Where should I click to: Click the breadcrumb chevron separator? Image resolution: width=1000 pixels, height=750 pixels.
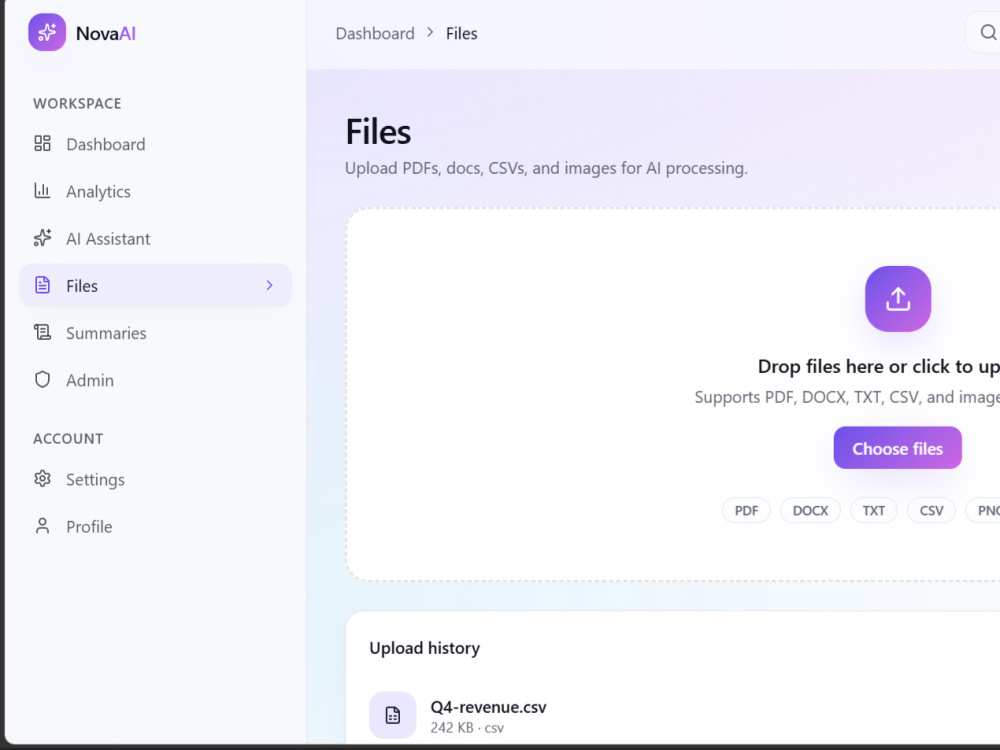pos(430,33)
